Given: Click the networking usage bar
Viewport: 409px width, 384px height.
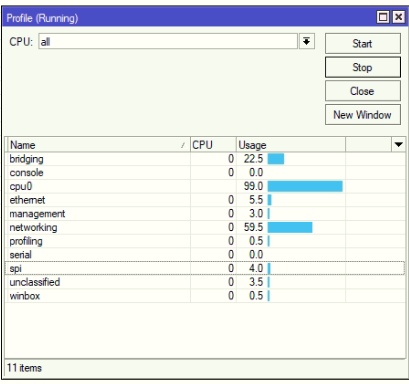Looking at the screenshot, I should 290,227.
